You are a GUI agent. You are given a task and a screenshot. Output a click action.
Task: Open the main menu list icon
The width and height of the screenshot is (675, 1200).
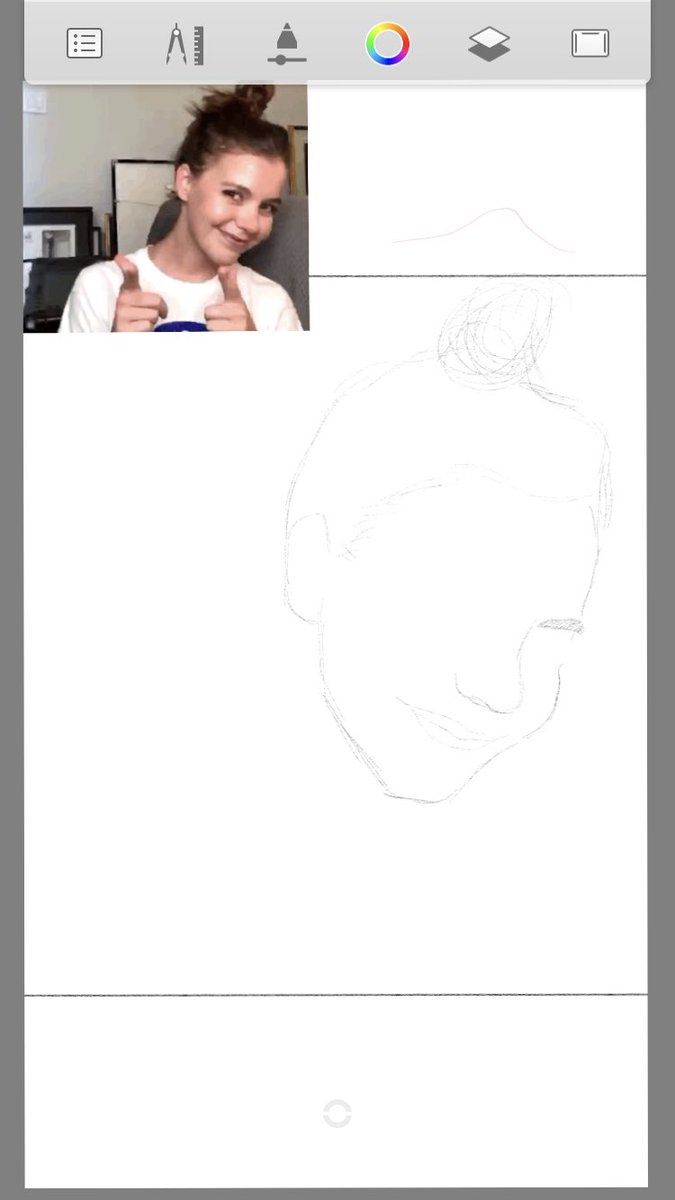[84, 43]
